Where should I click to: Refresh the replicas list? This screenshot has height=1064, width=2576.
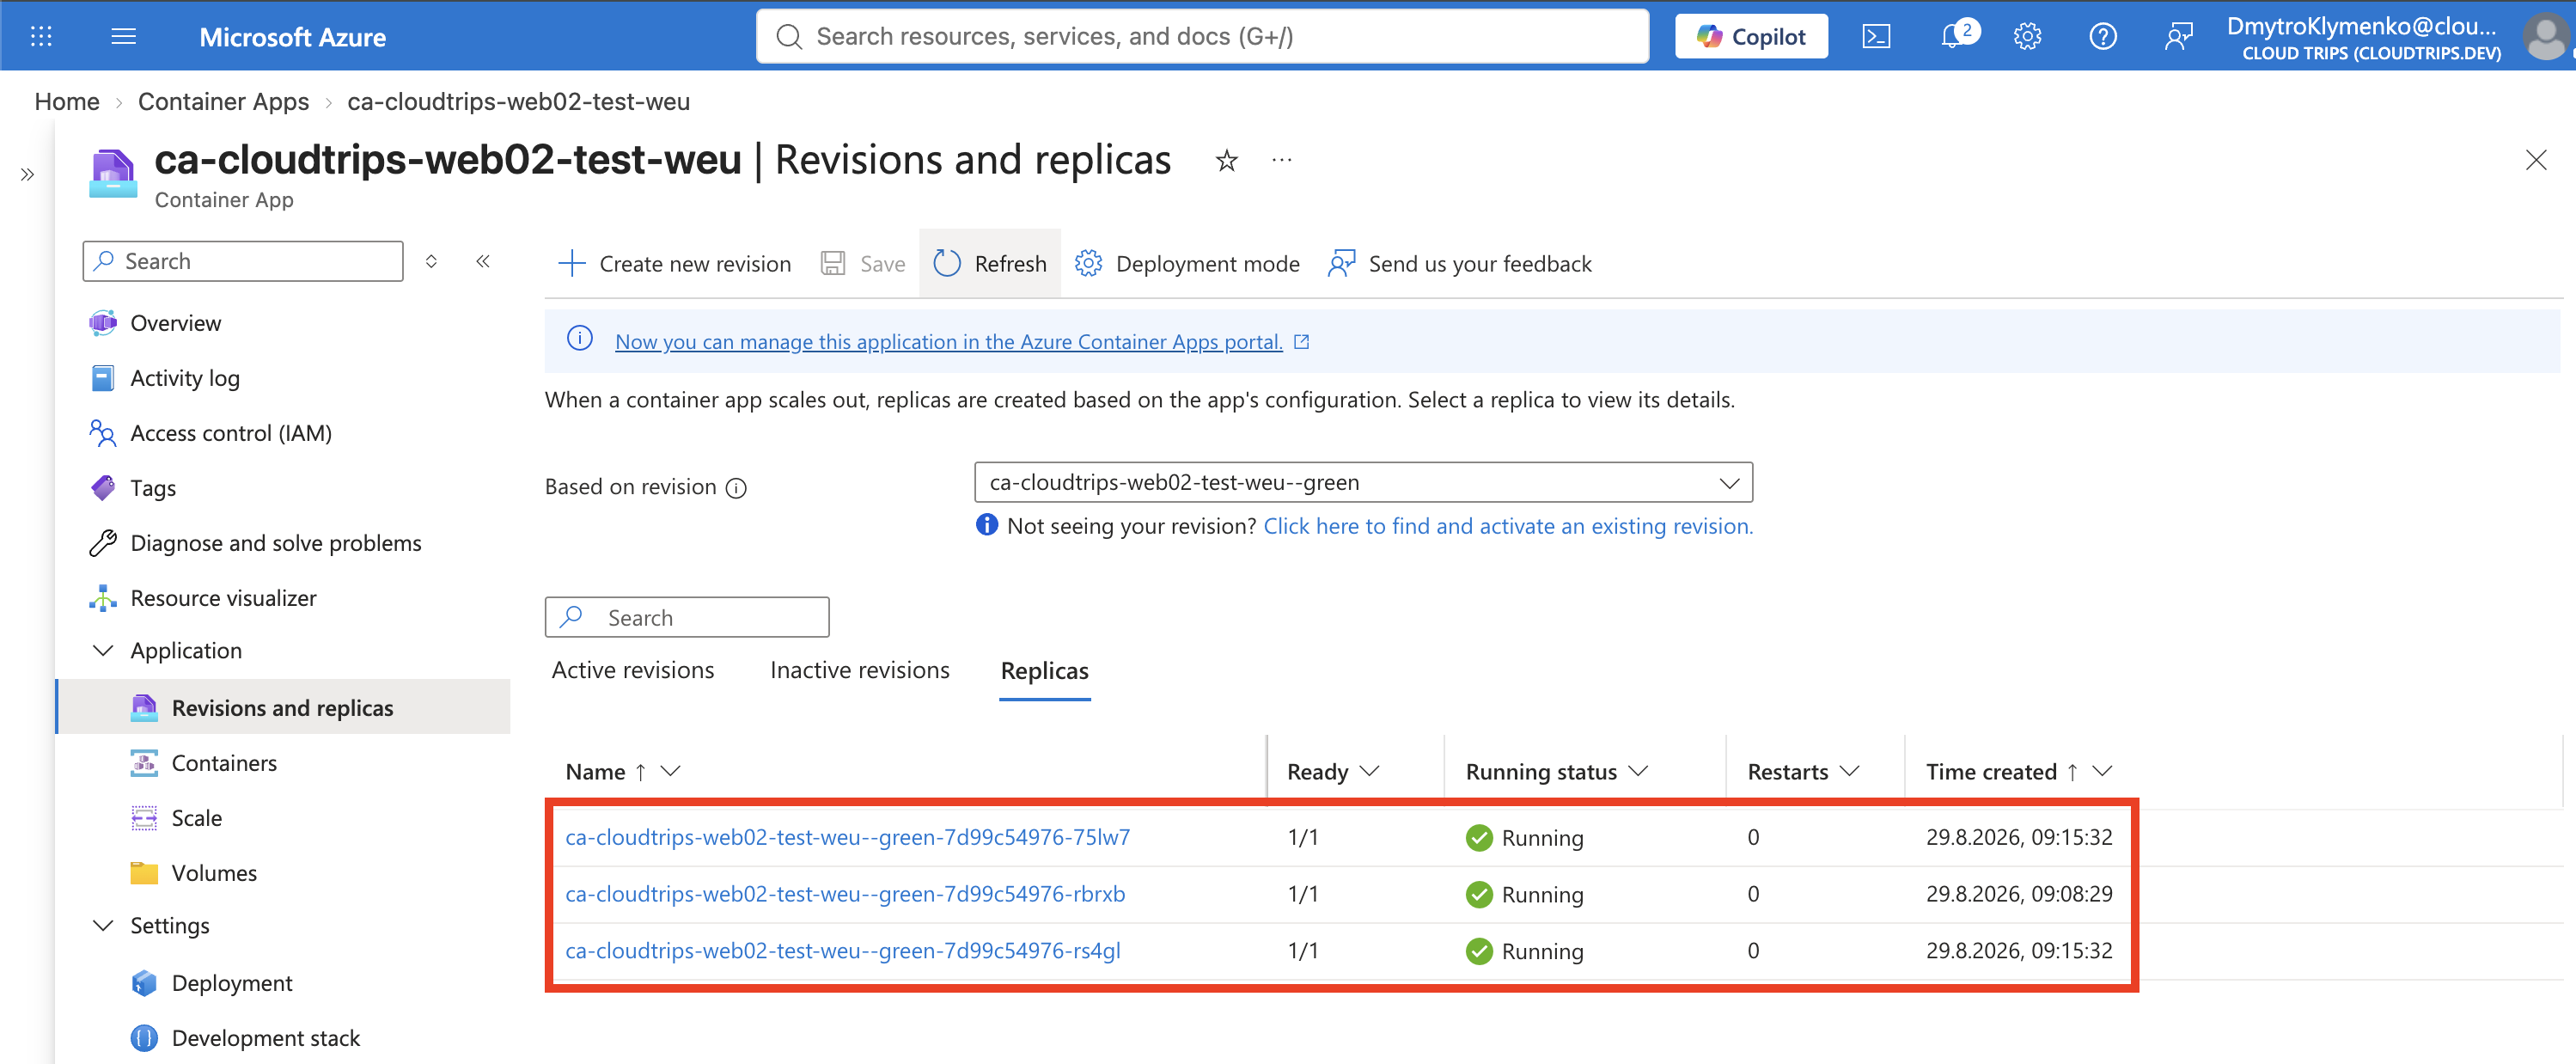point(990,264)
